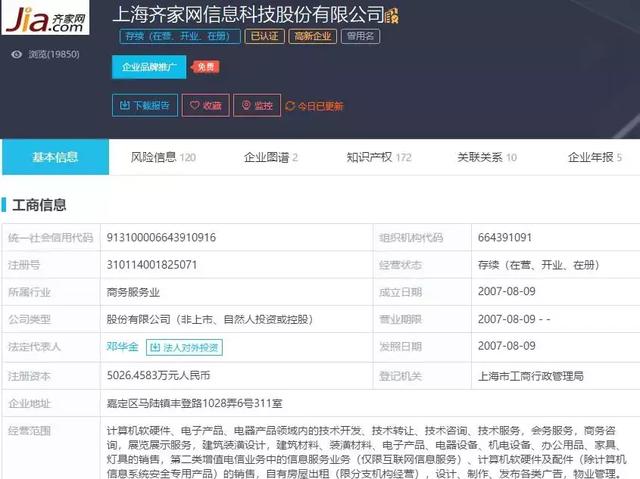This screenshot has width=640, height=479.
Task: Click the organization code 664391091
Action: (505, 237)
